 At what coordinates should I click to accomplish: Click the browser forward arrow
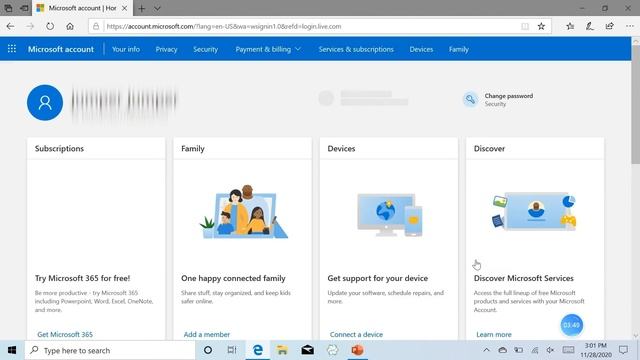point(30,26)
